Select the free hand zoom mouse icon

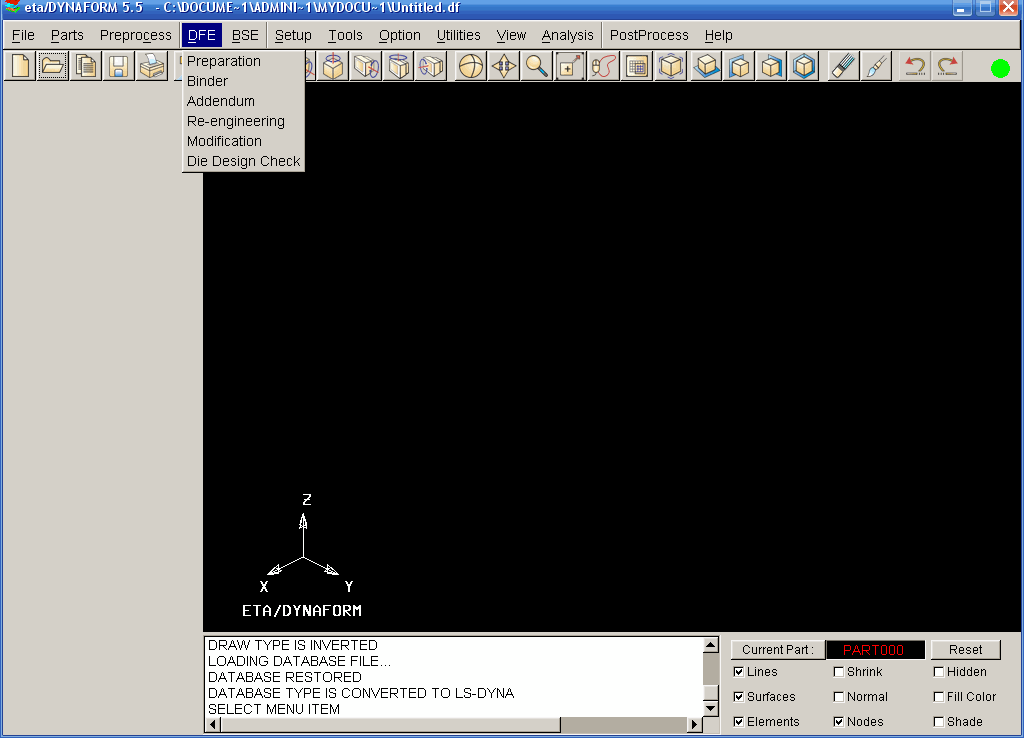point(603,66)
